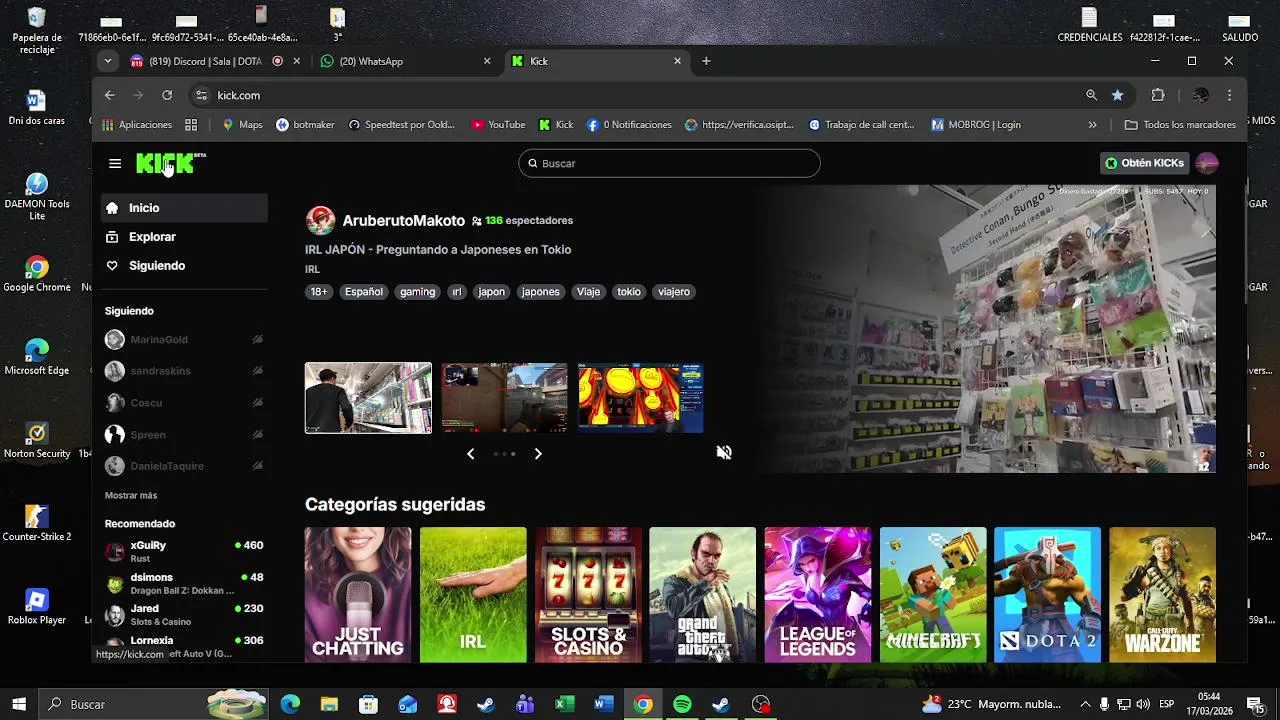Viewport: 1280px width, 720px height.
Task: Open Just Chatting category
Action: 358,595
